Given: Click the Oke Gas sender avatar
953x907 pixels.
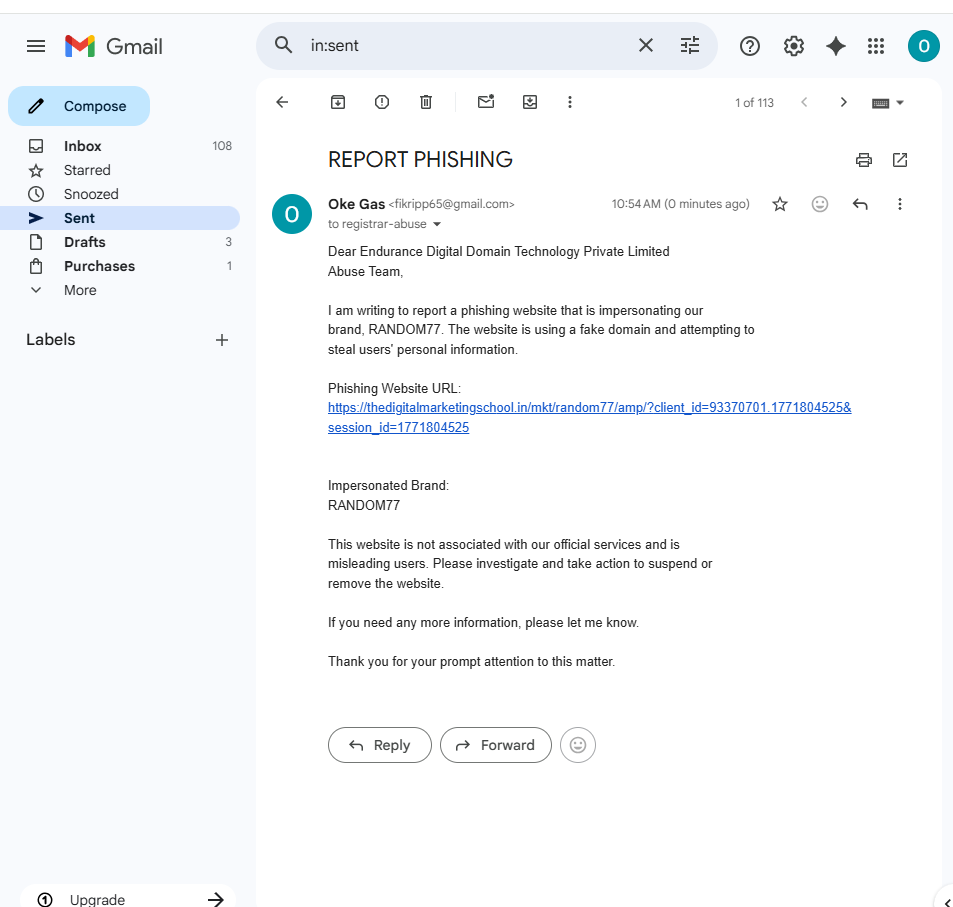Looking at the screenshot, I should coord(292,214).
